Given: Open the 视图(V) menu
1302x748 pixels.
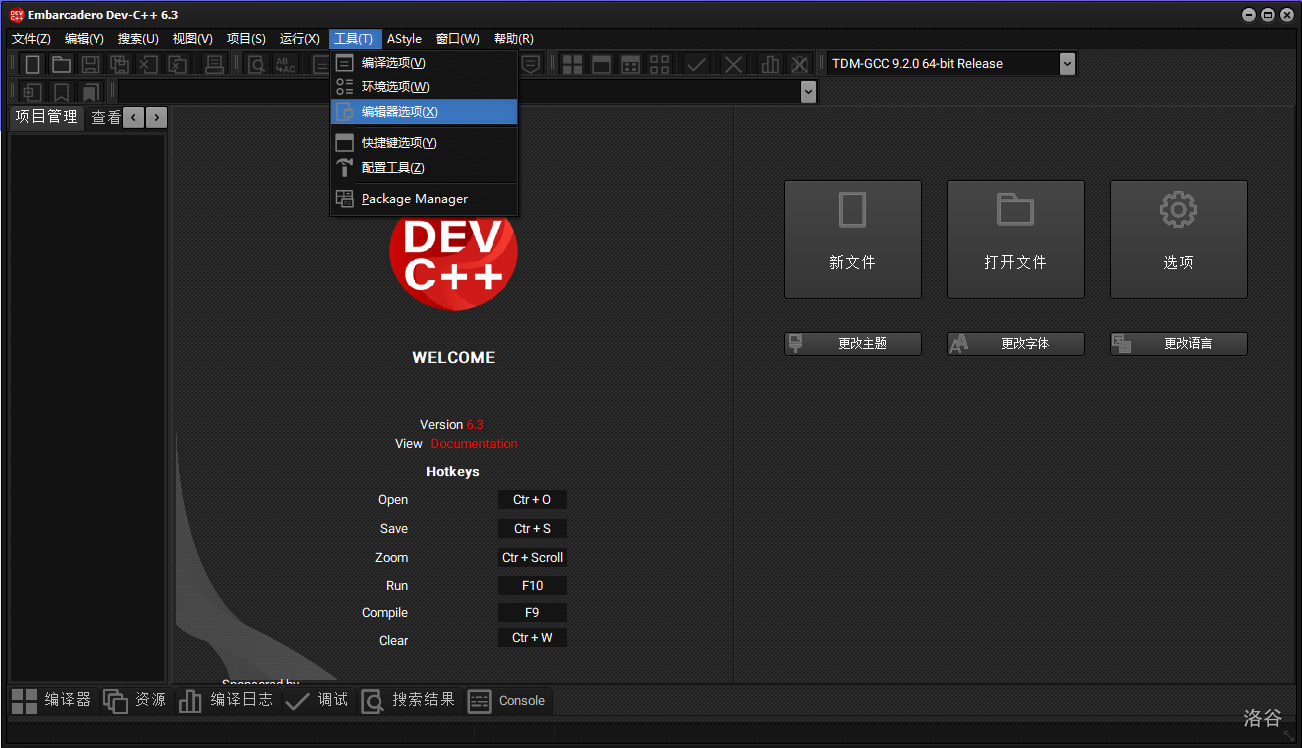Looking at the screenshot, I should pyautogui.click(x=192, y=39).
